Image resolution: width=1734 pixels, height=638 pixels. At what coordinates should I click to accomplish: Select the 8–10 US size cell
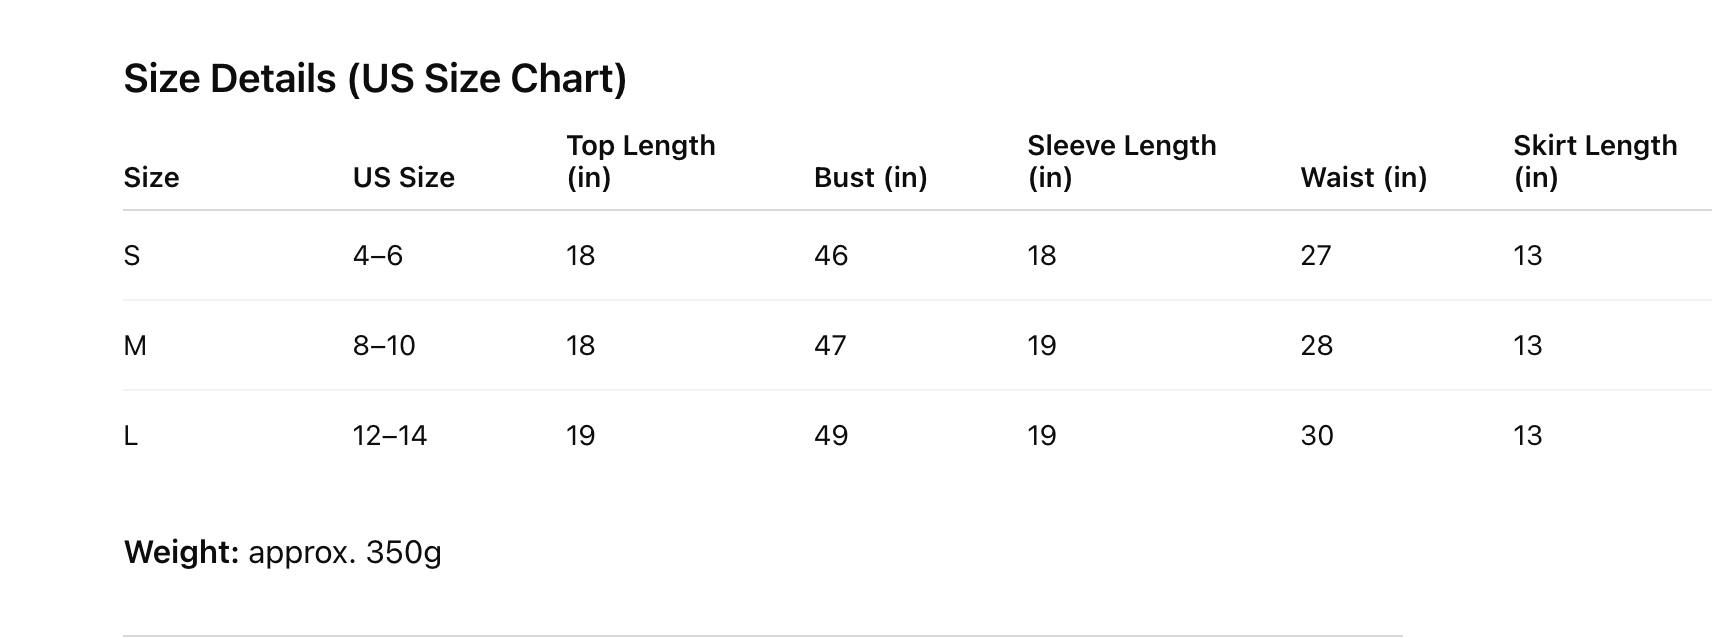coord(384,346)
